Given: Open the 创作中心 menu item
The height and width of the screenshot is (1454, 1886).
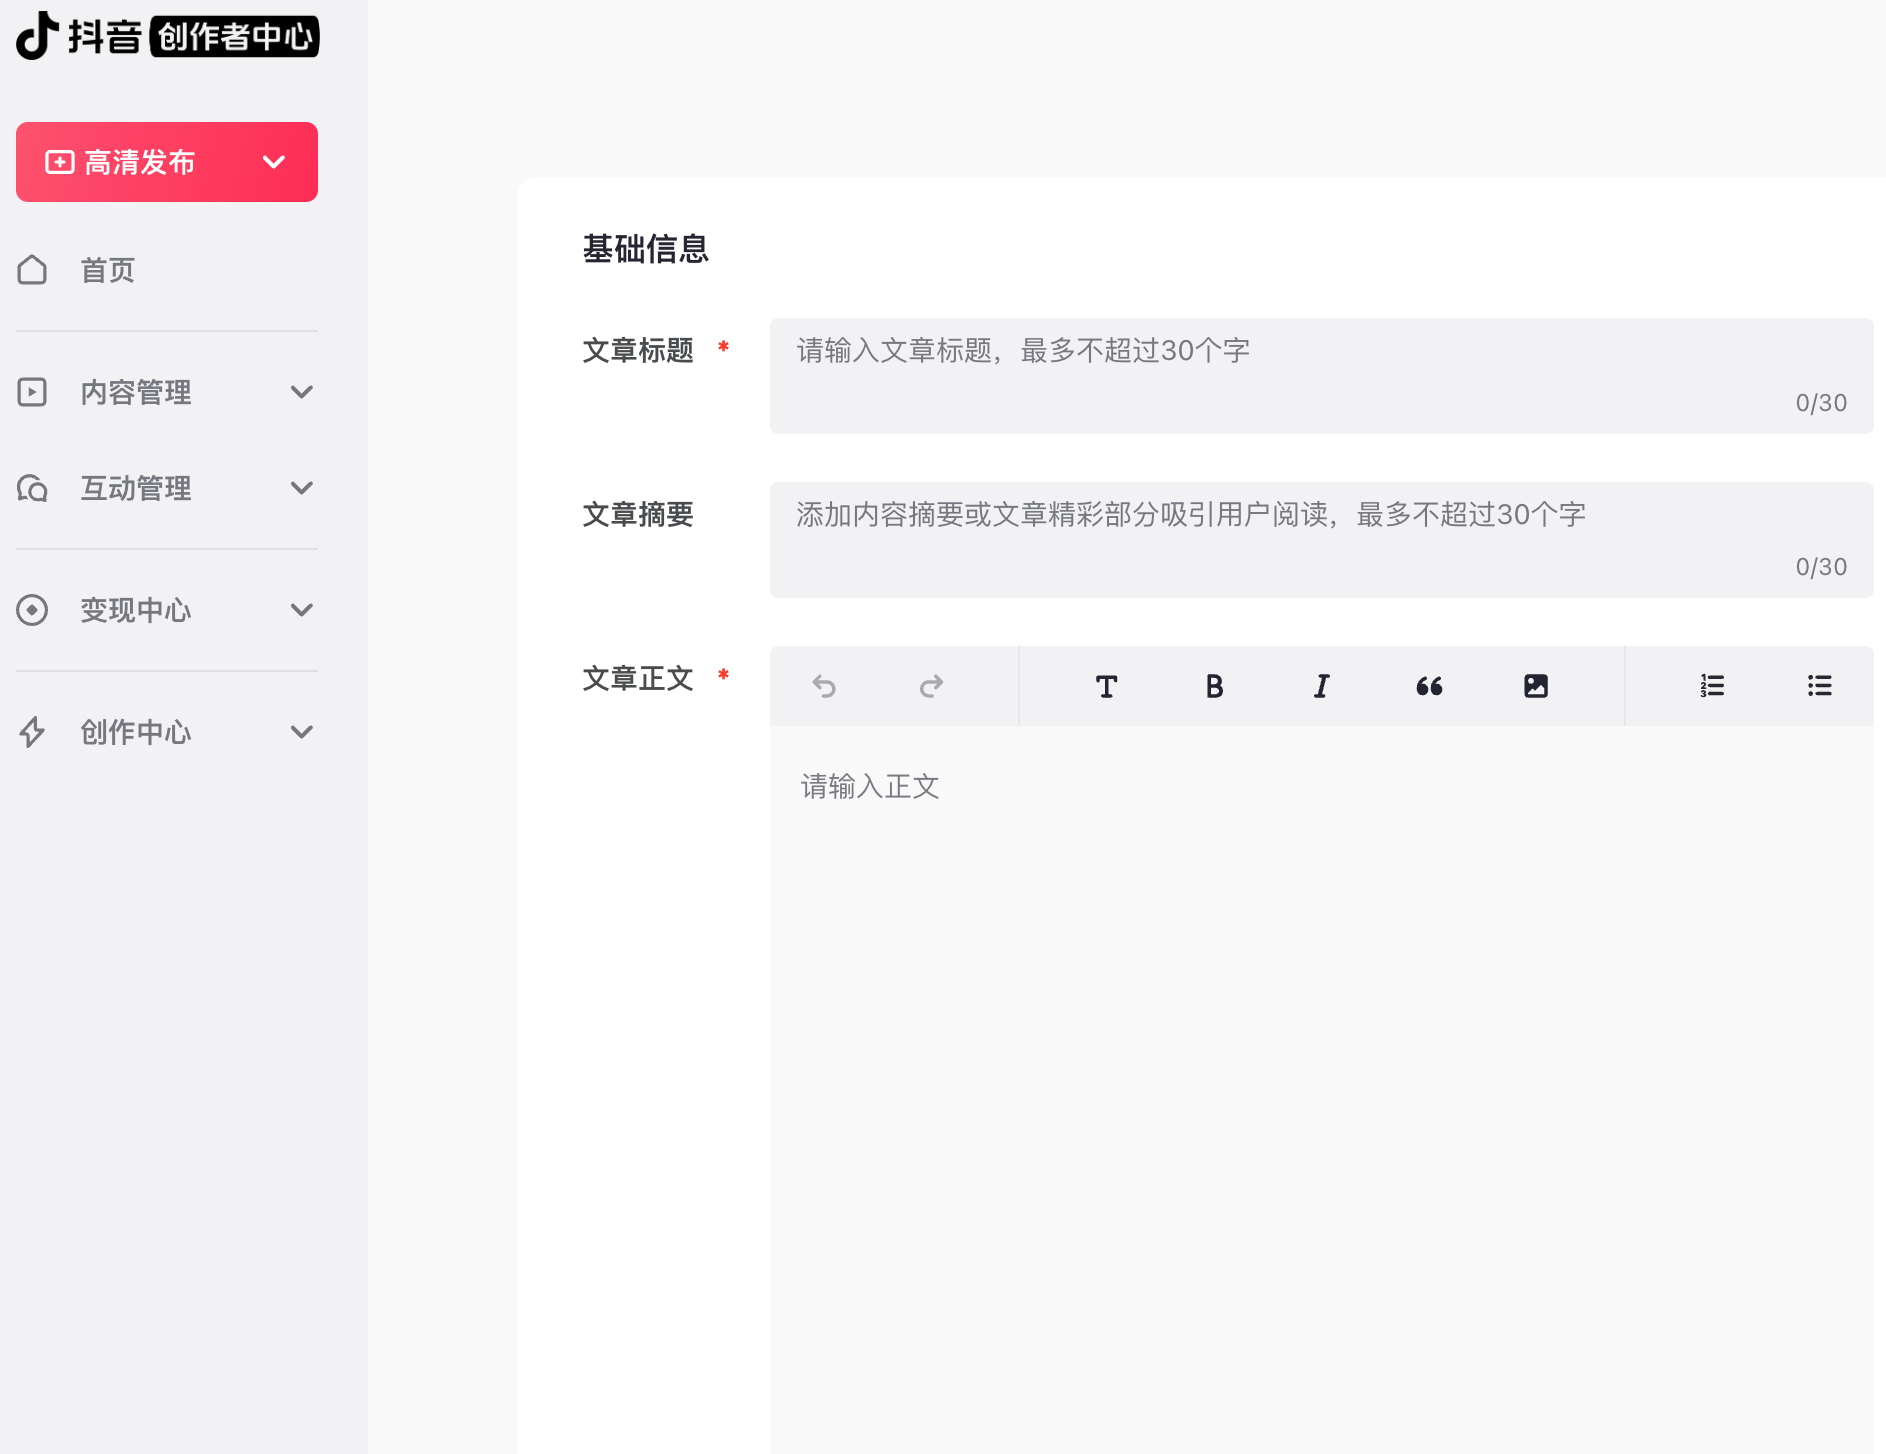Looking at the screenshot, I should pos(167,732).
